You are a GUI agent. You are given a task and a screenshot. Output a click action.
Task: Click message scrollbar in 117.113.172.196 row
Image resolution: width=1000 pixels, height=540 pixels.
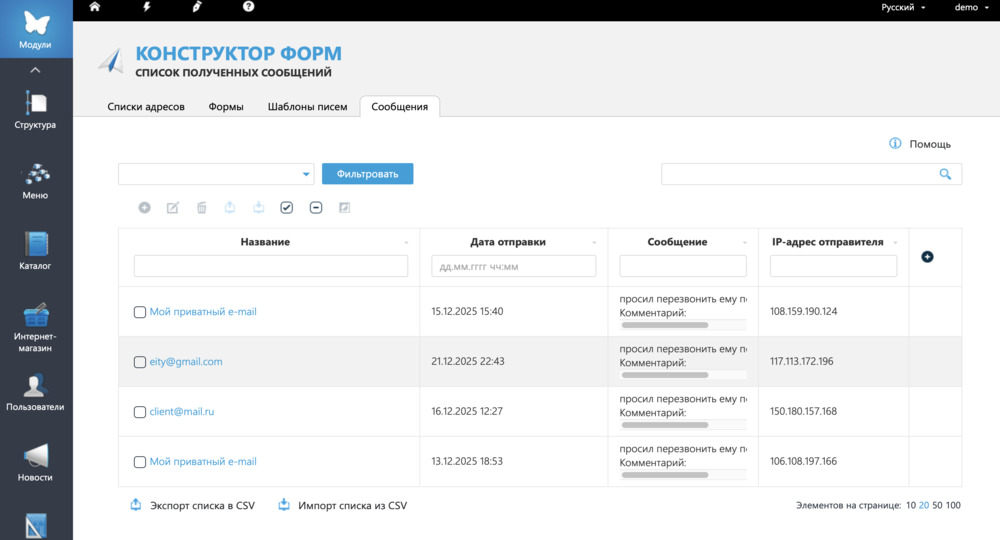coord(665,375)
